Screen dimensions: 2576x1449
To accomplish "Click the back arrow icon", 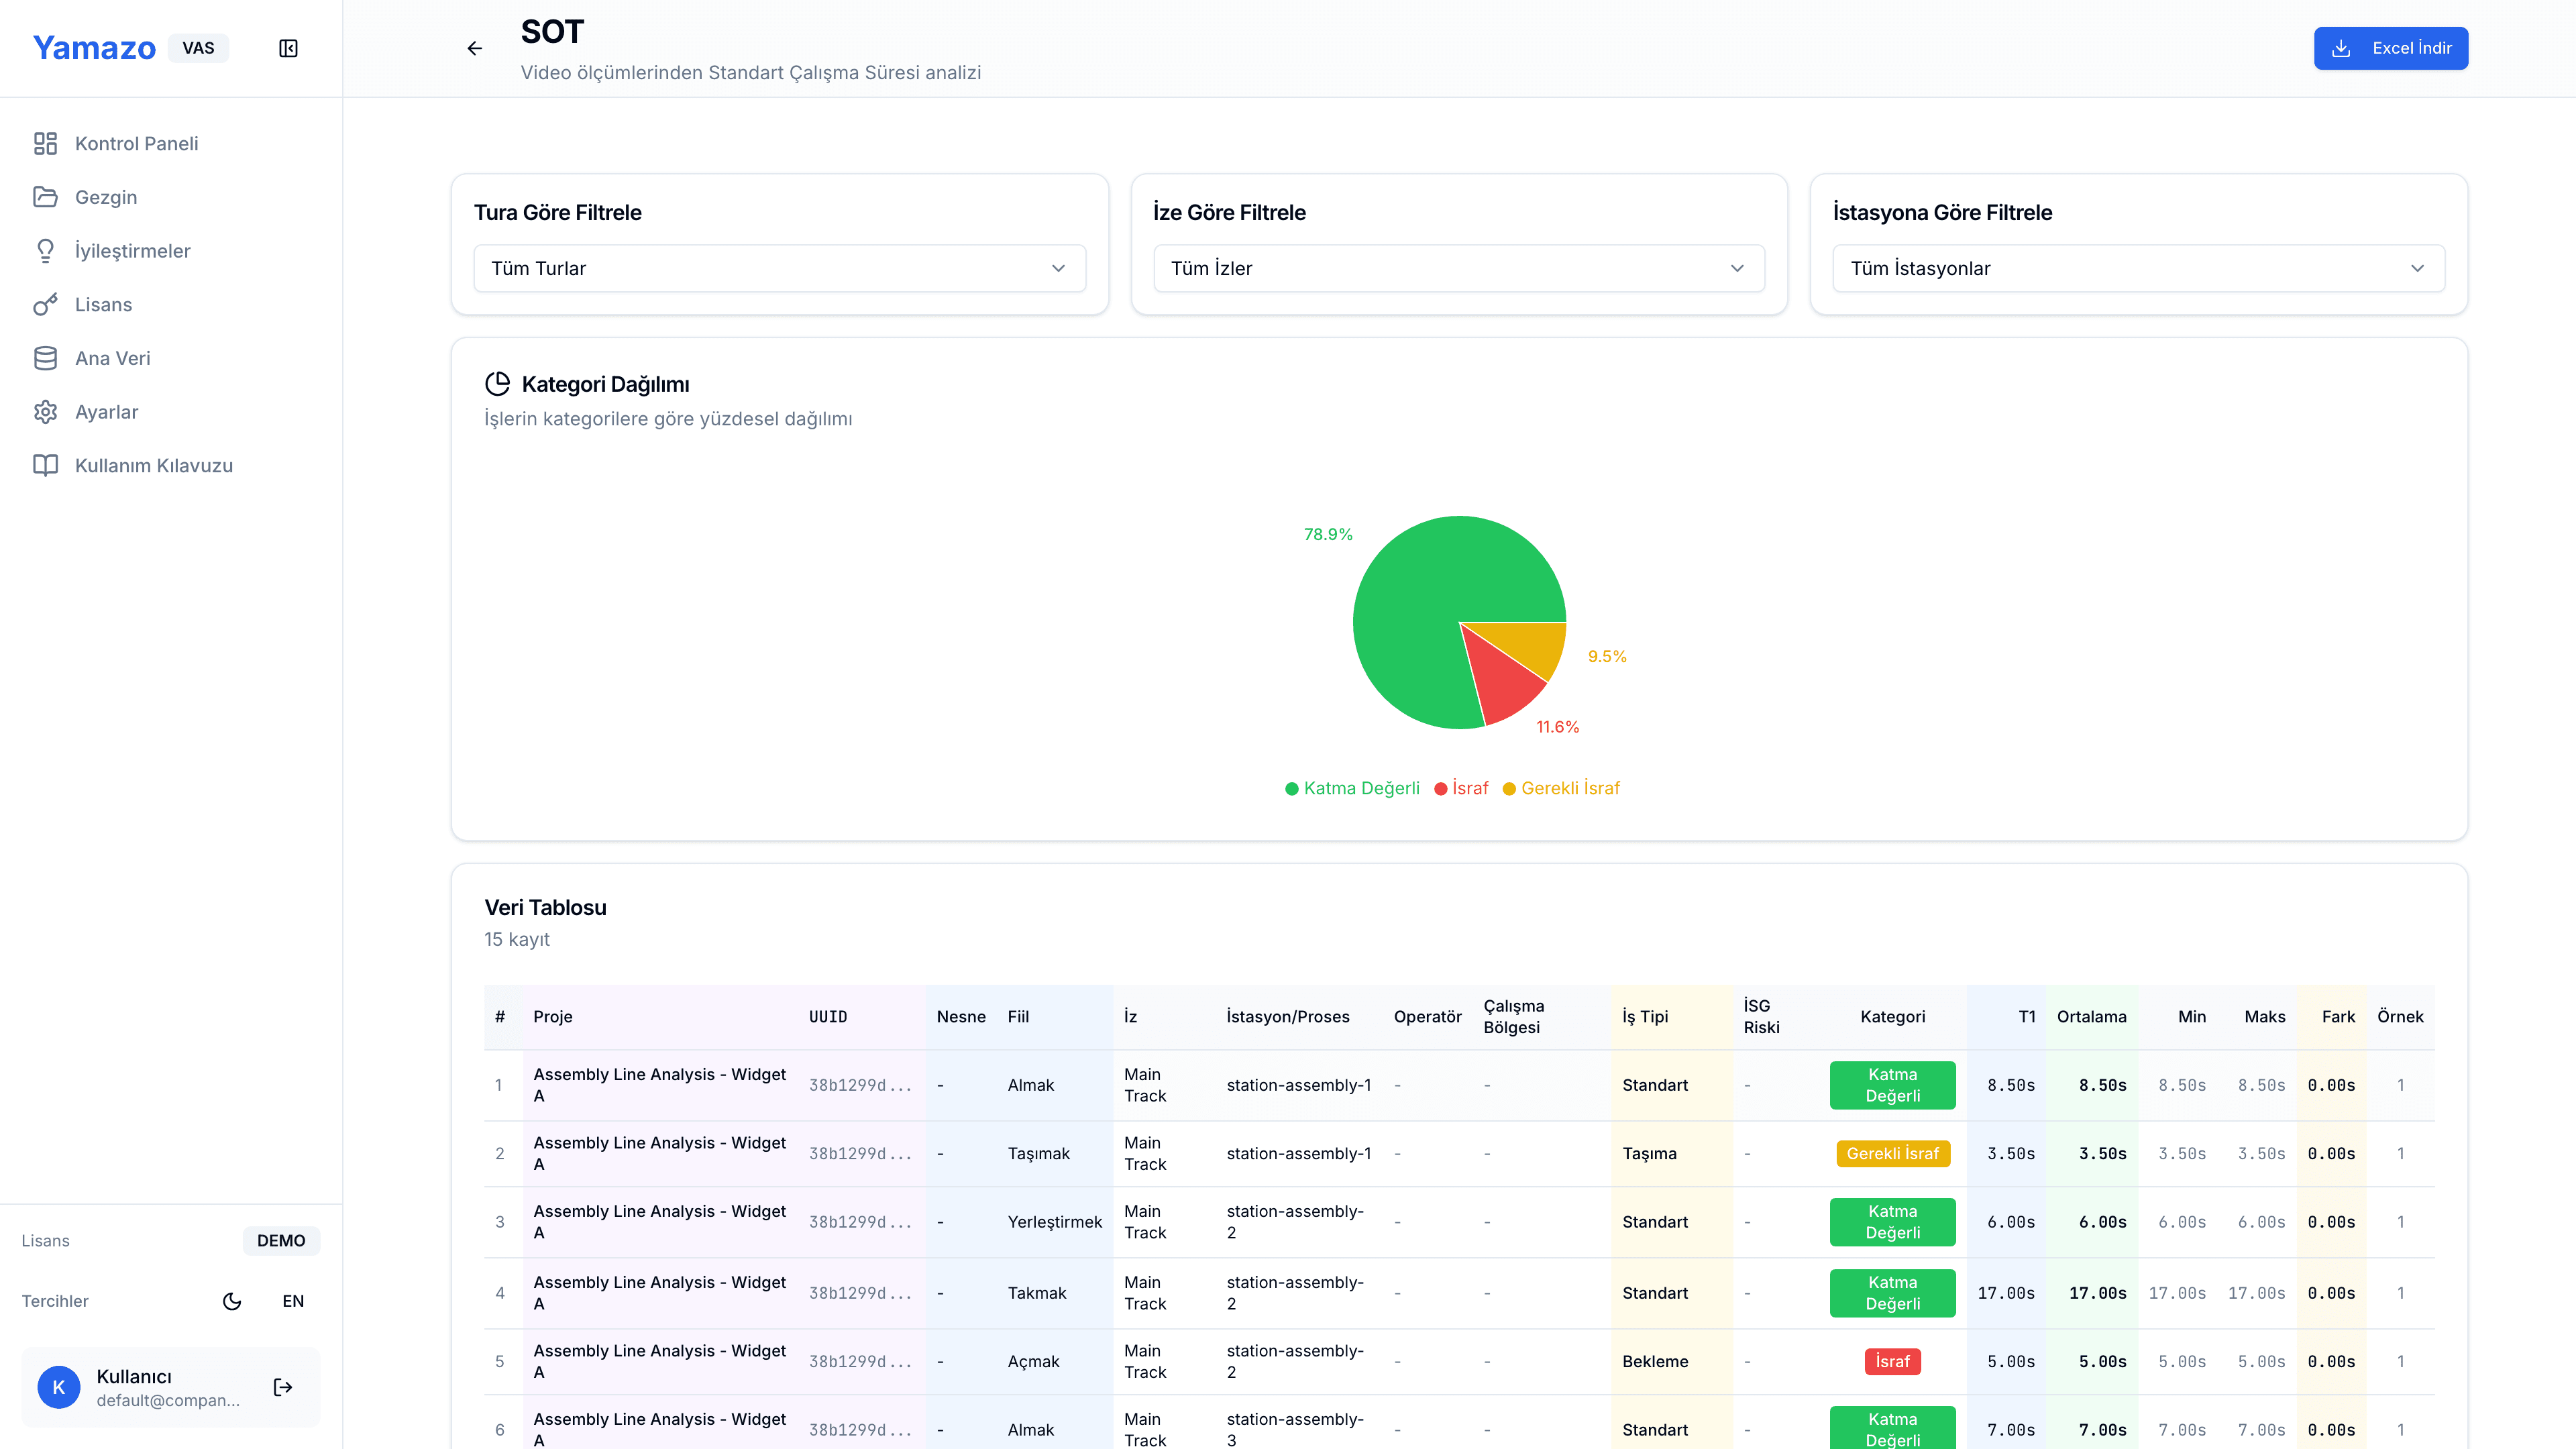I will pos(475,48).
